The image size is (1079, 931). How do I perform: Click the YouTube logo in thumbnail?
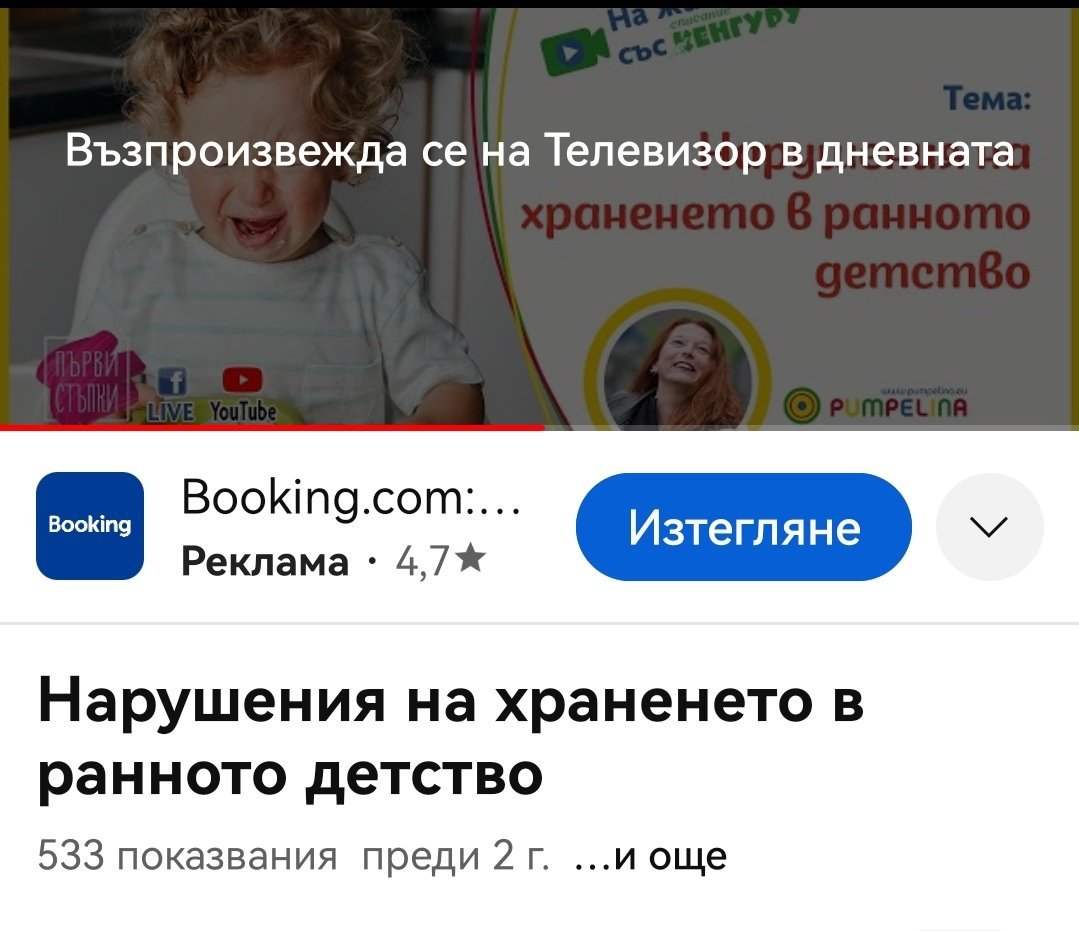243,395
